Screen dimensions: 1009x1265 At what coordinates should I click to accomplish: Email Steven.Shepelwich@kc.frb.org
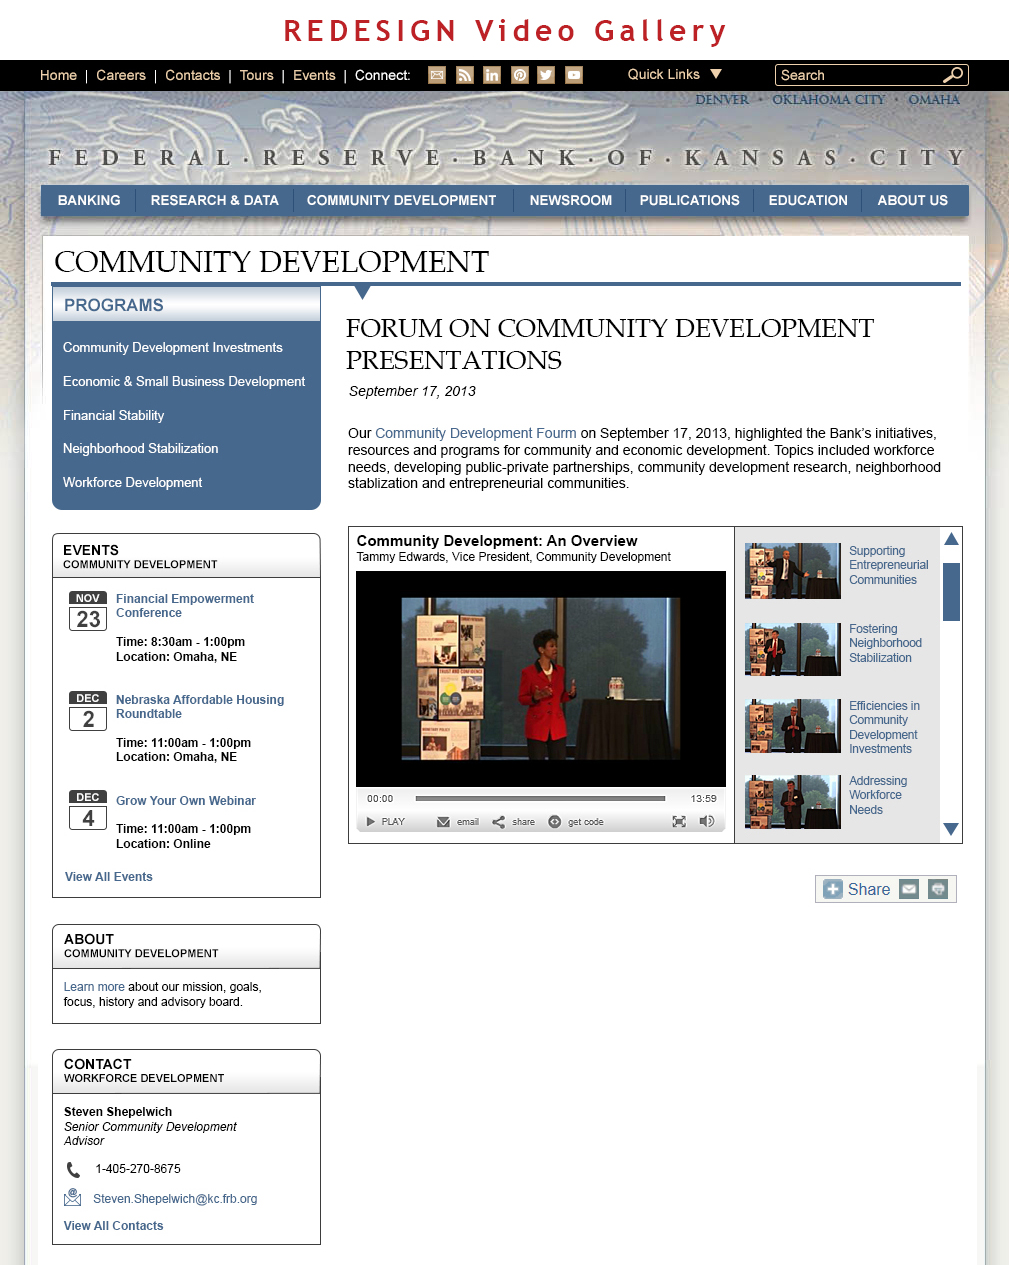coord(175,1199)
